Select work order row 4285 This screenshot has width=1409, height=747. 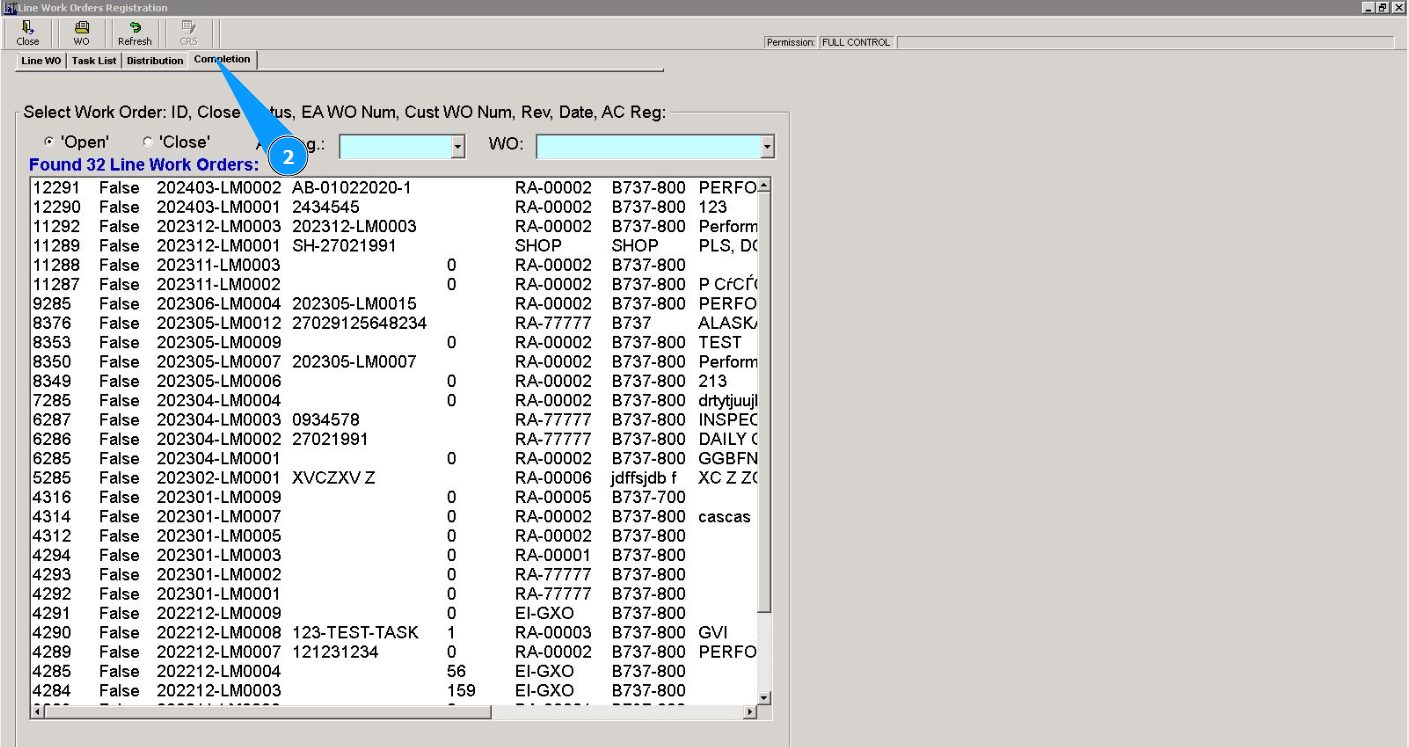coord(394,671)
